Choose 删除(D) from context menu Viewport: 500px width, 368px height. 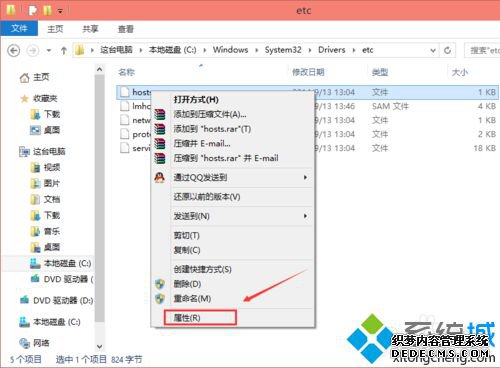187,284
